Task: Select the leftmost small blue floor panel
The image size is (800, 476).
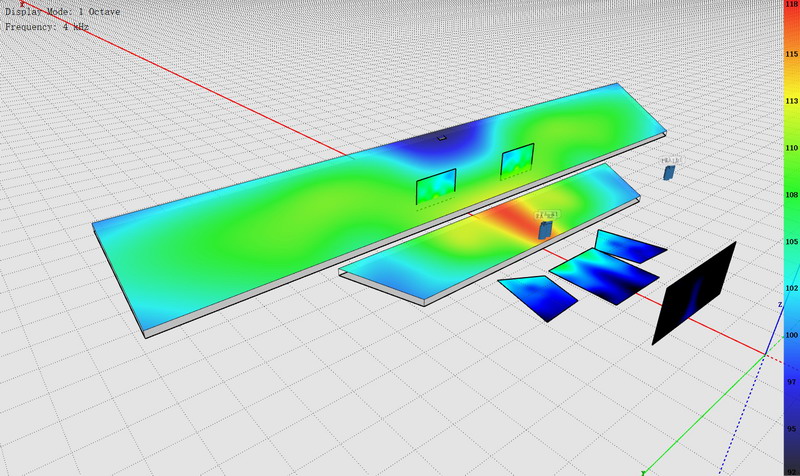Action: point(539,297)
